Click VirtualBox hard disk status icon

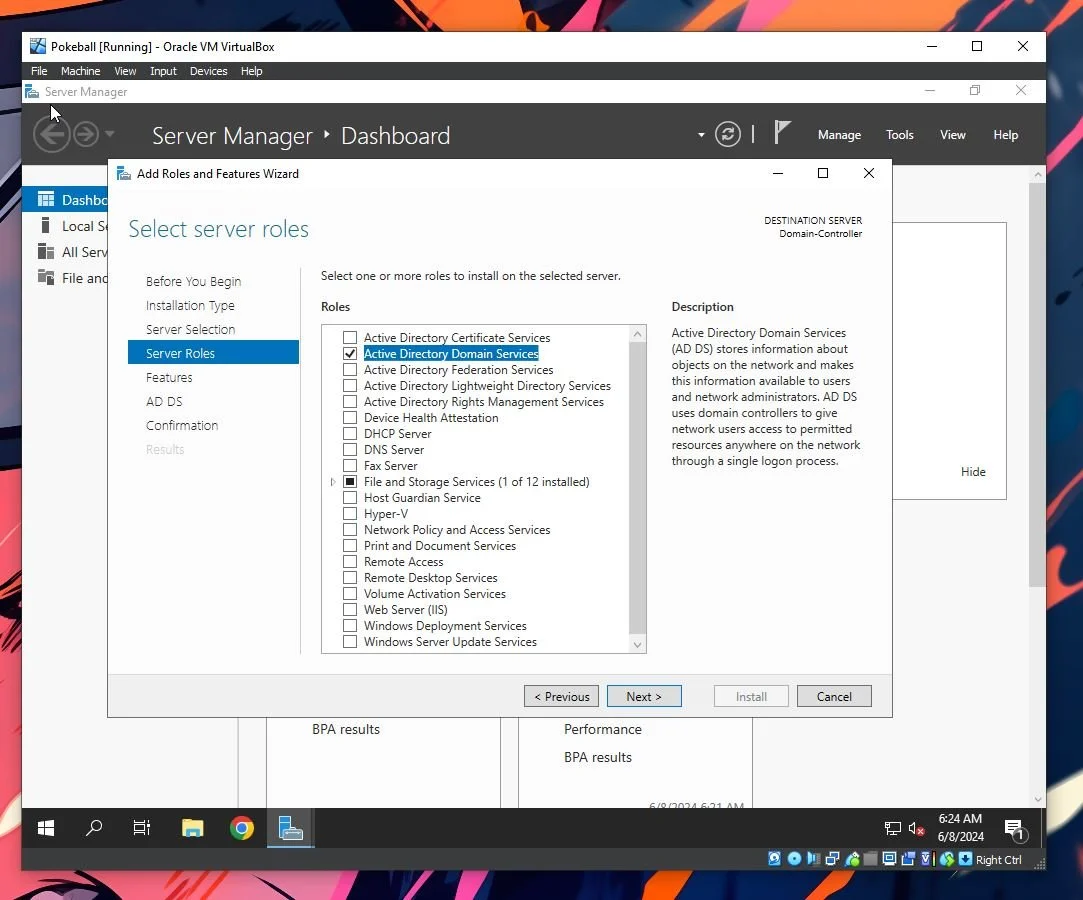(x=774, y=859)
